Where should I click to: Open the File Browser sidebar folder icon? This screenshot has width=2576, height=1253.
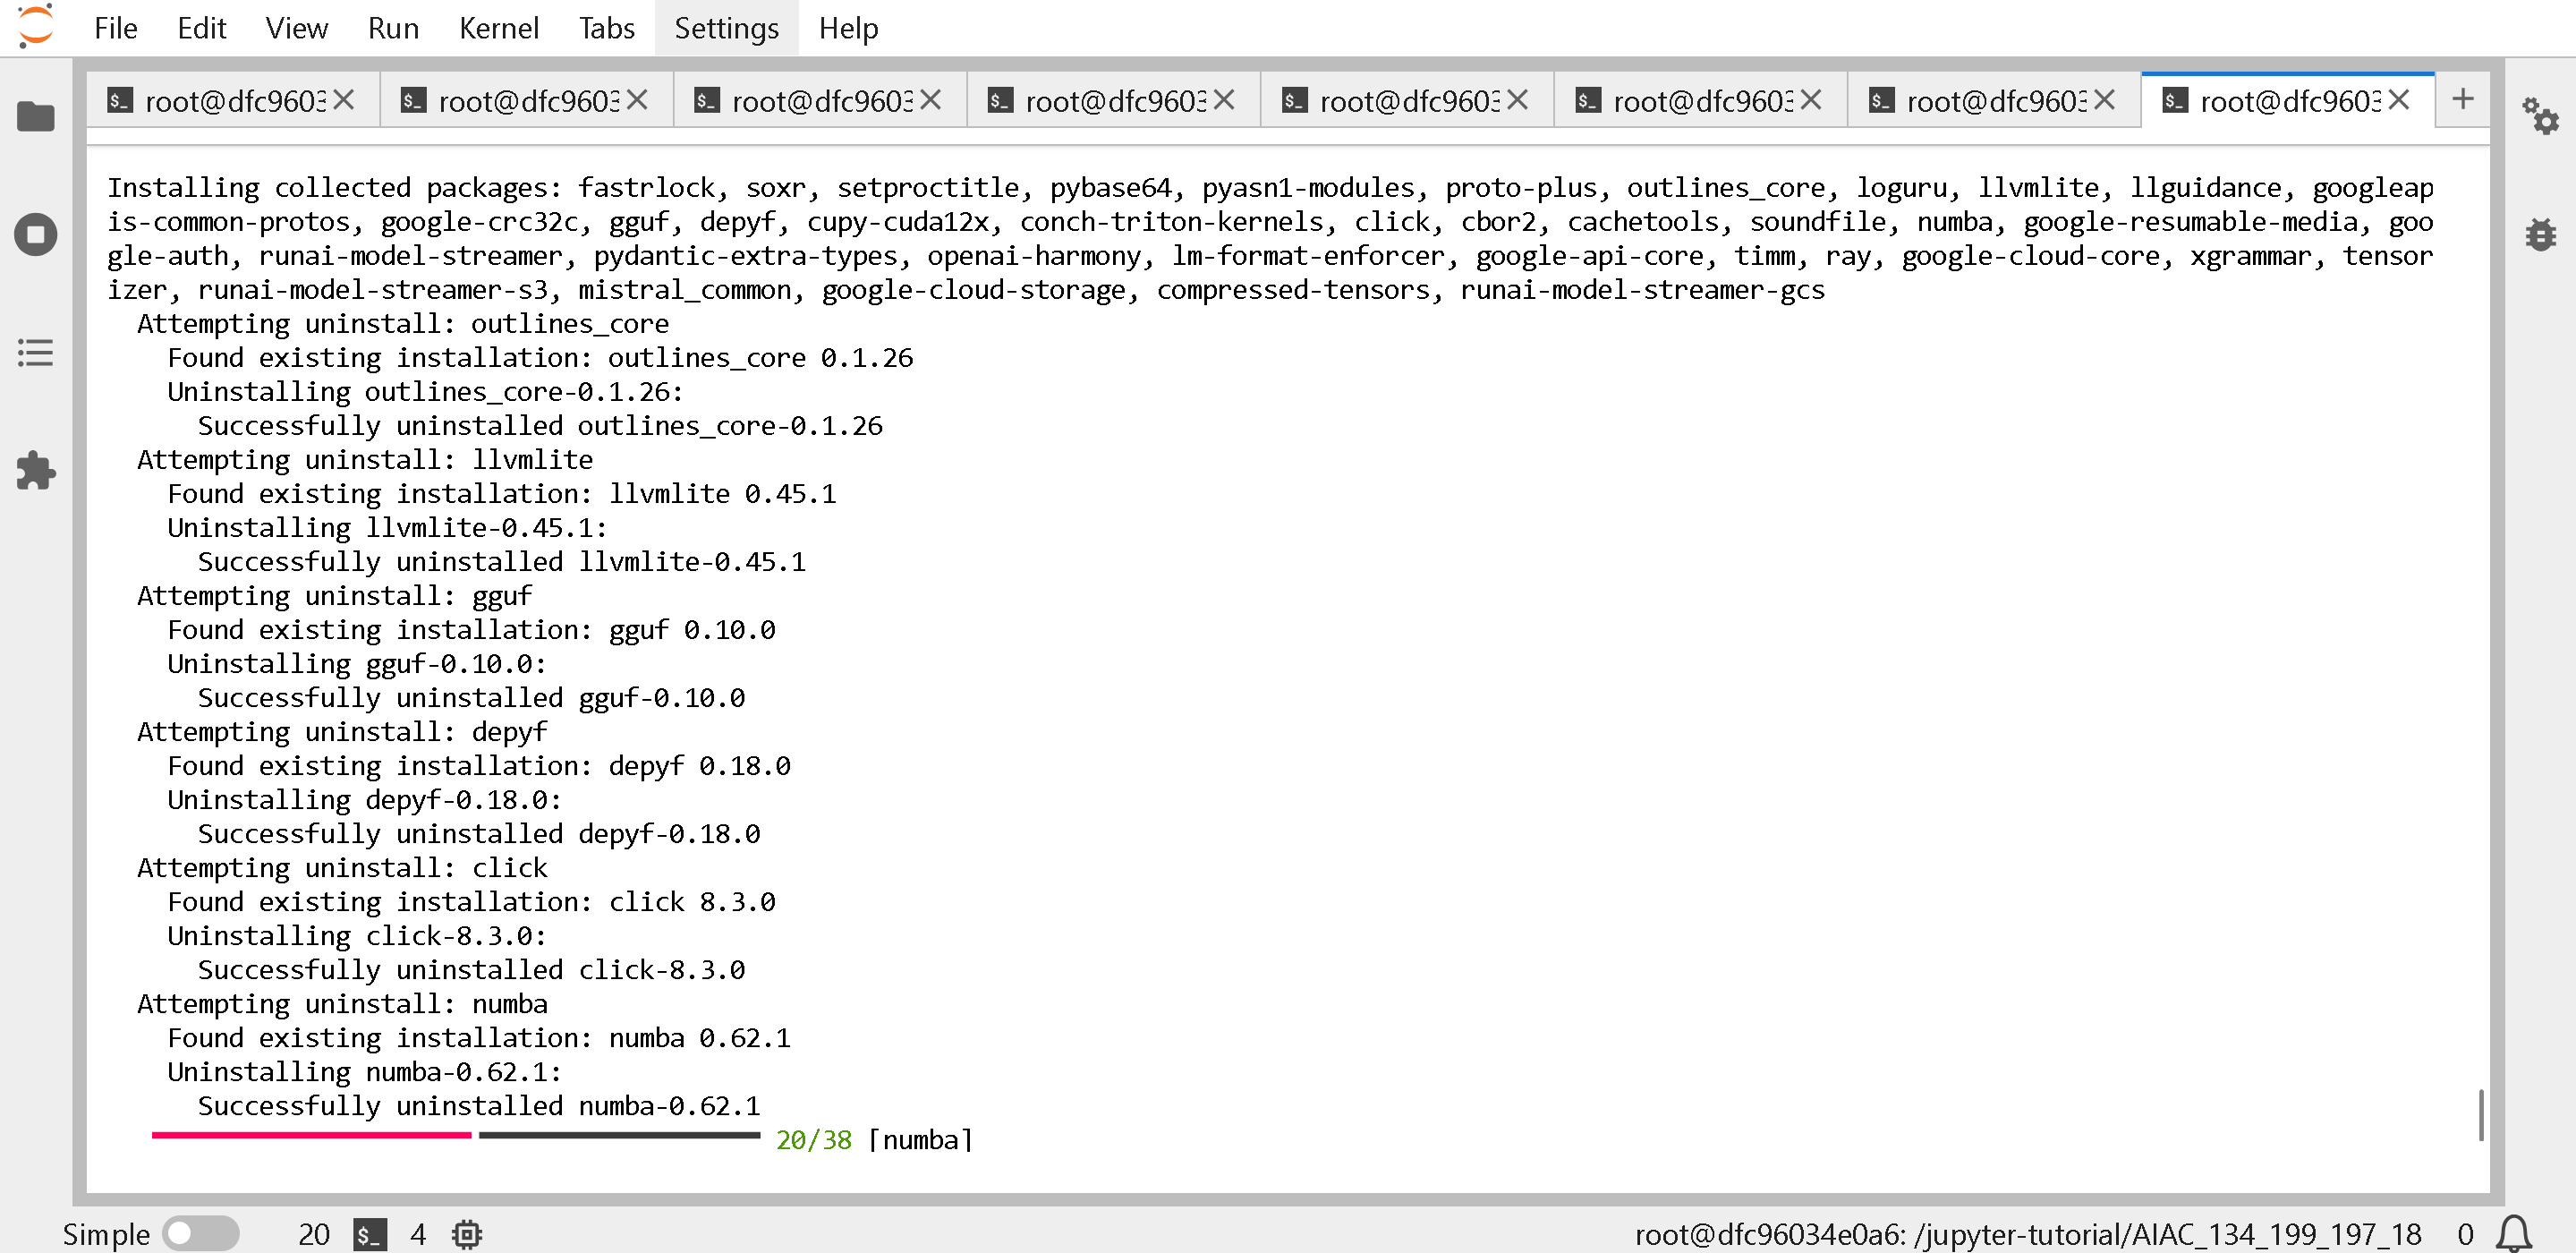[36, 116]
